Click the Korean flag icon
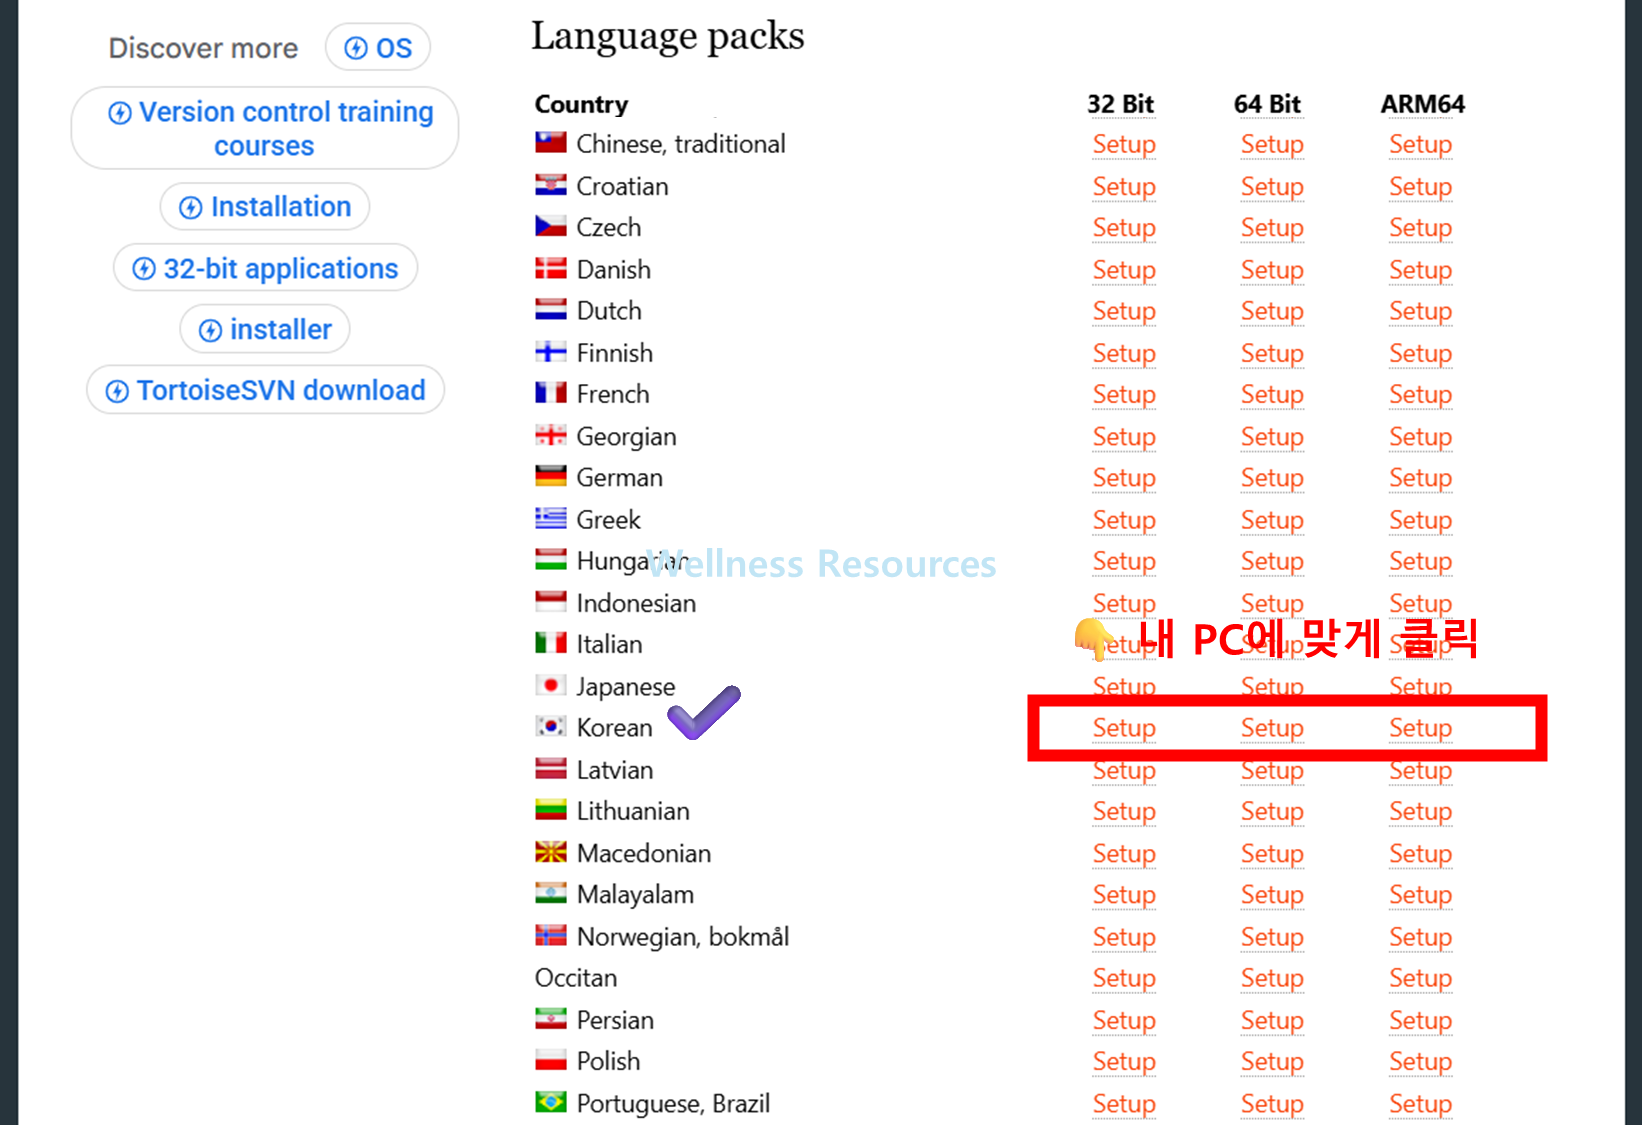The width and height of the screenshot is (1642, 1125). [x=550, y=726]
